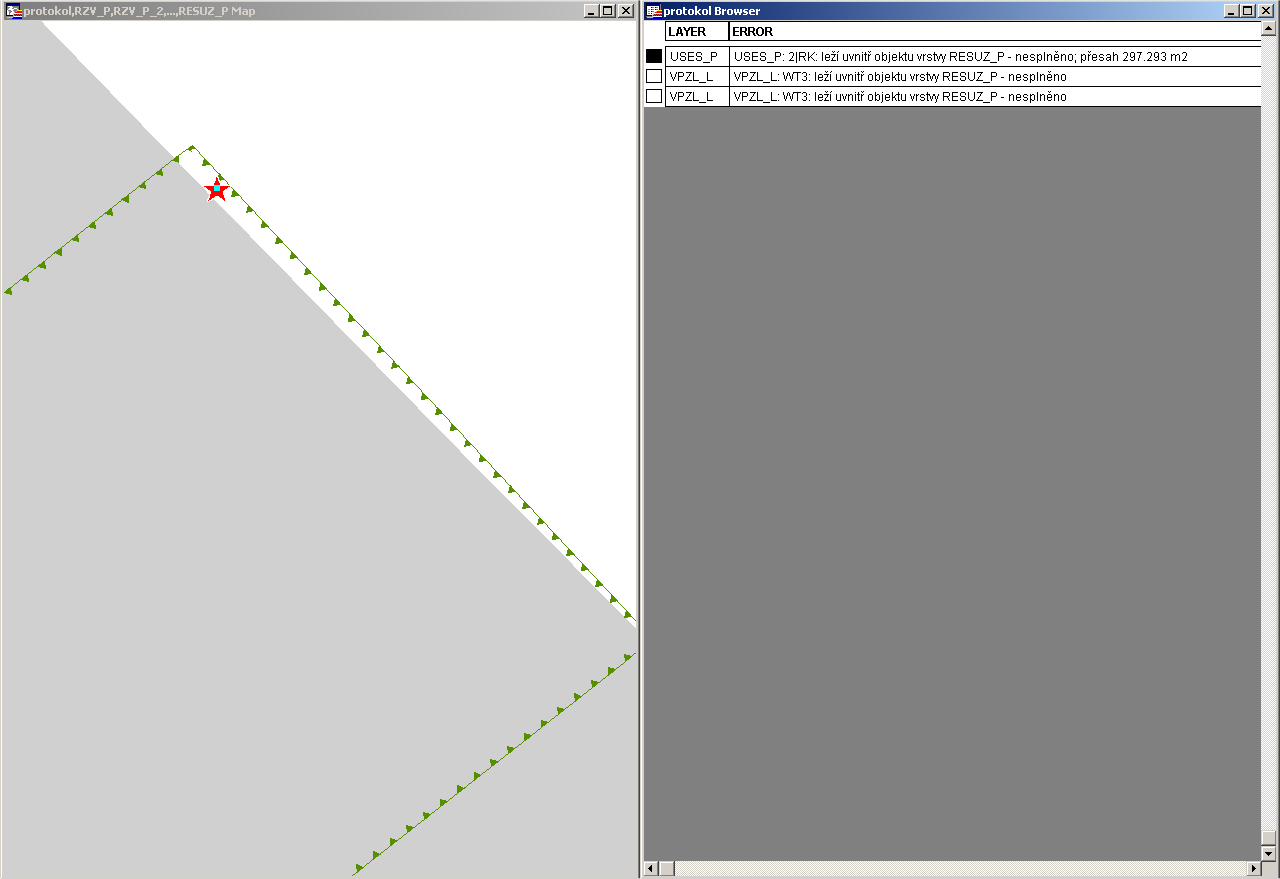Click the Browser horizontal scrollbar right arrow
This screenshot has height=879, width=1280.
pyautogui.click(x=1254, y=868)
